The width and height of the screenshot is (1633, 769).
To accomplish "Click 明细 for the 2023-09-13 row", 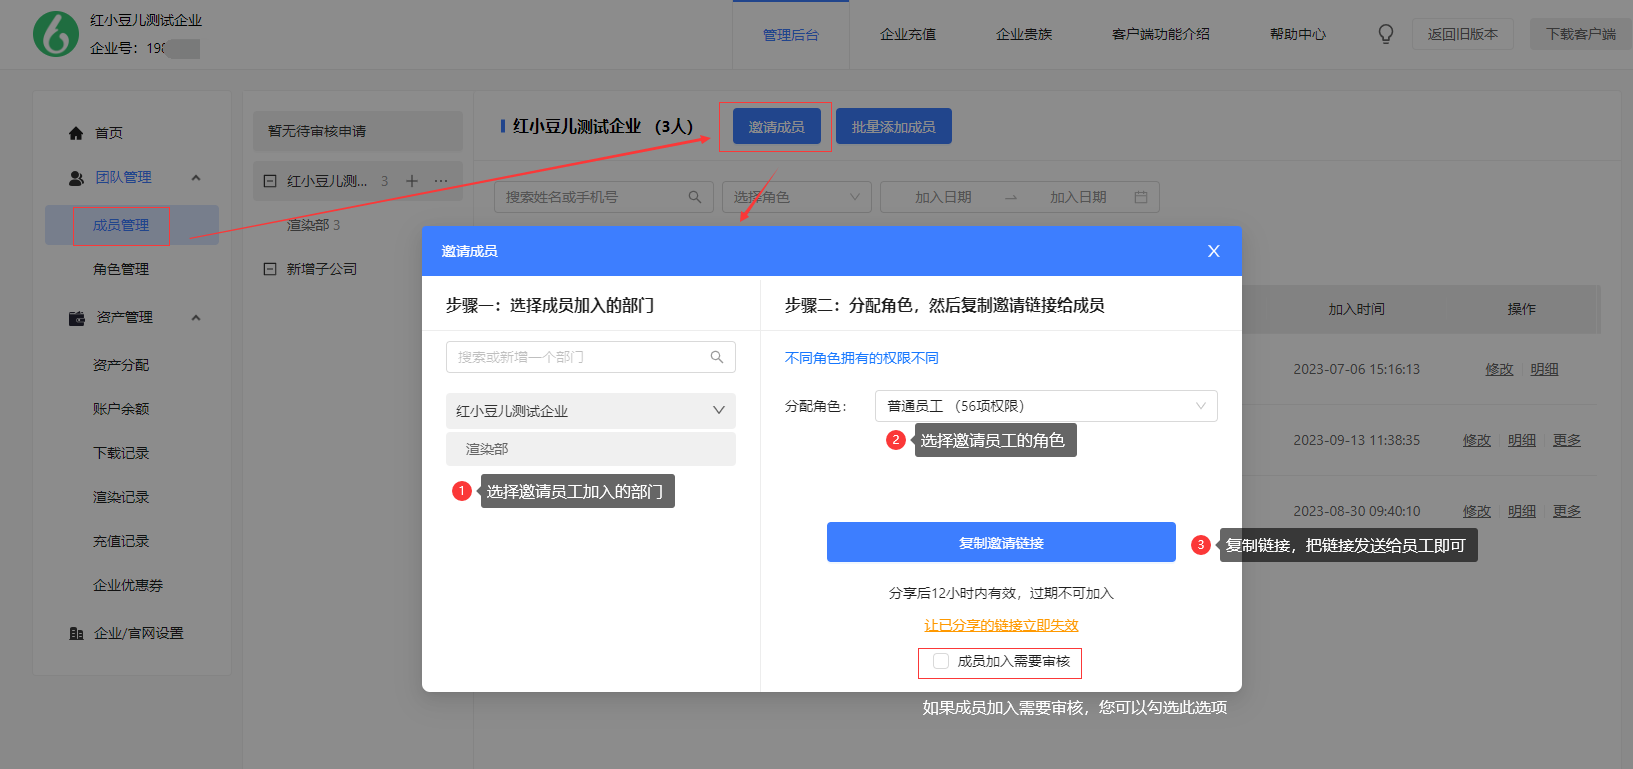I will 1522,440.
